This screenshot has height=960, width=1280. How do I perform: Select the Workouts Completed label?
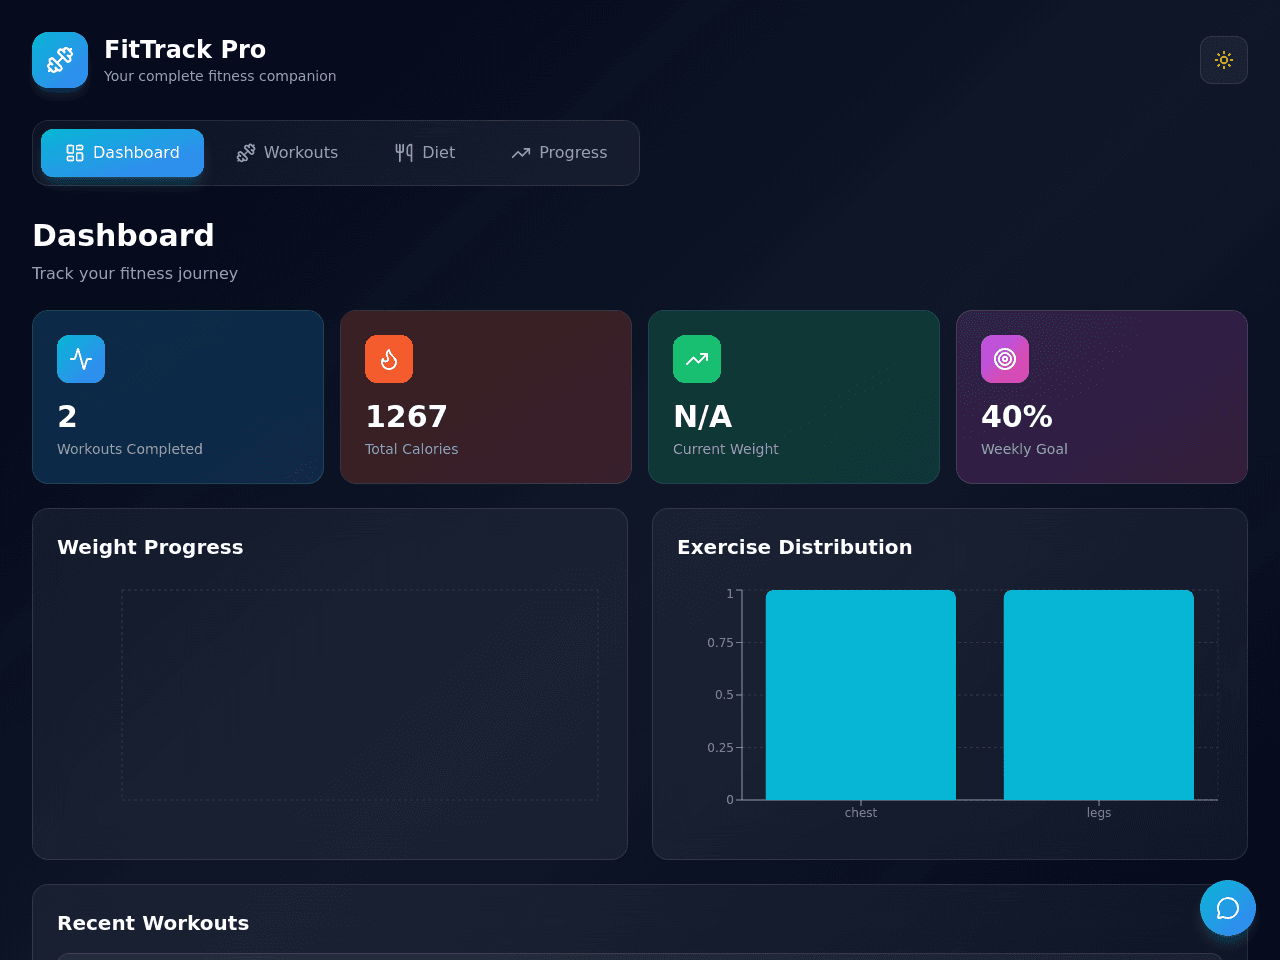coord(130,449)
